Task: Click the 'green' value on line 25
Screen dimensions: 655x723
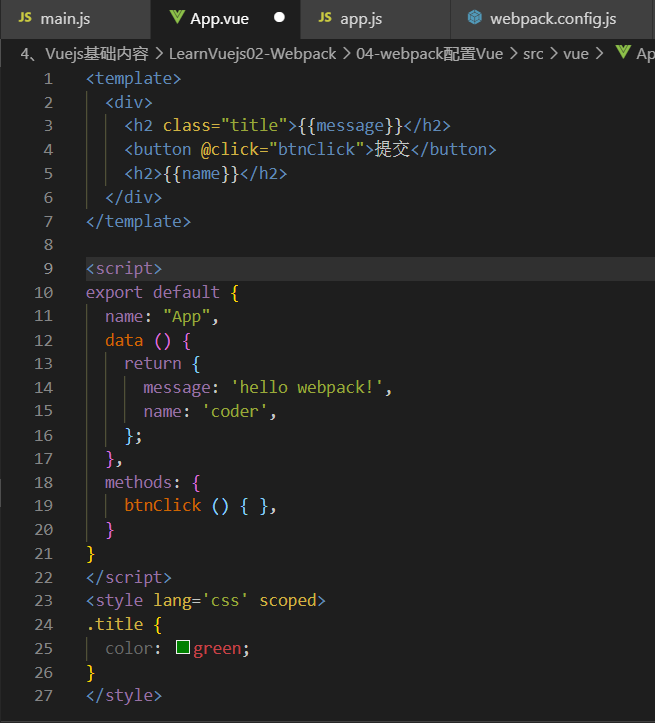Action: 217,649
